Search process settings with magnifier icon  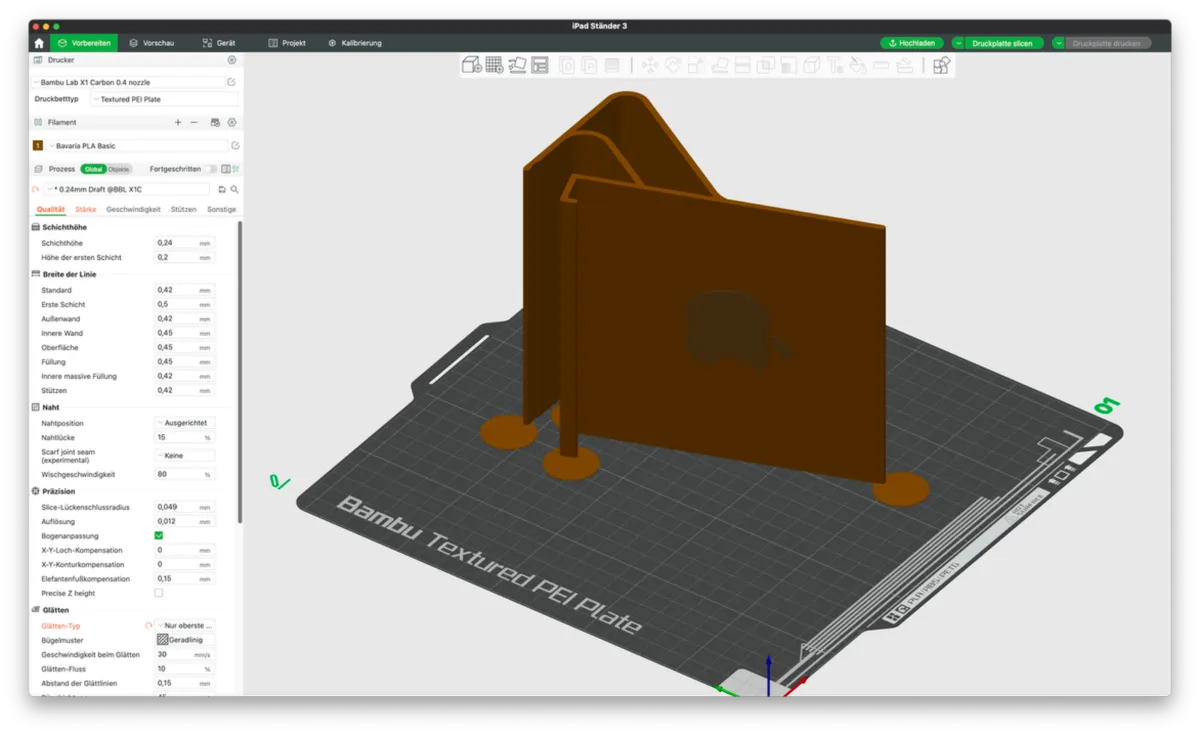[x=234, y=189]
